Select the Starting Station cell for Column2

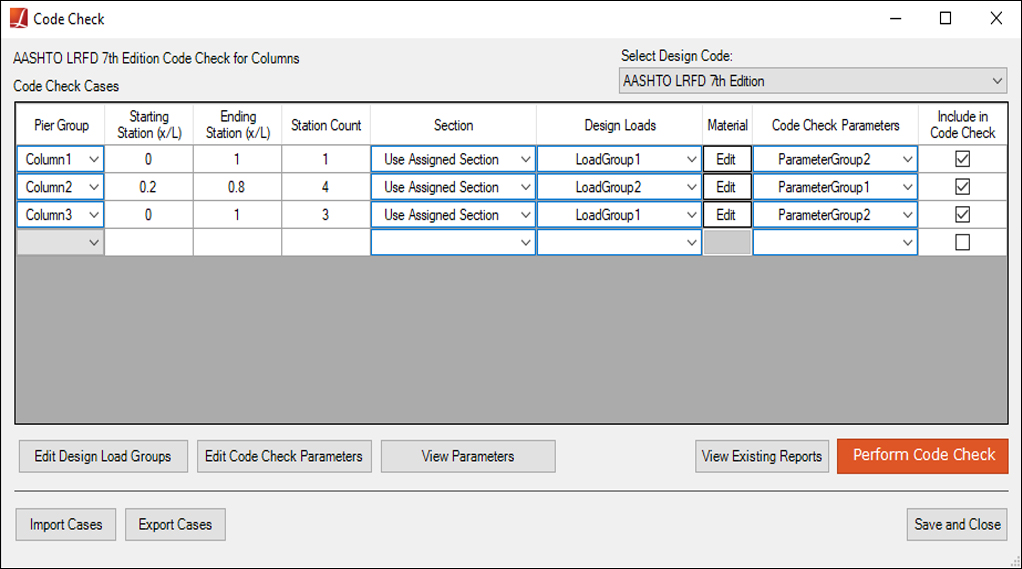tap(149, 187)
